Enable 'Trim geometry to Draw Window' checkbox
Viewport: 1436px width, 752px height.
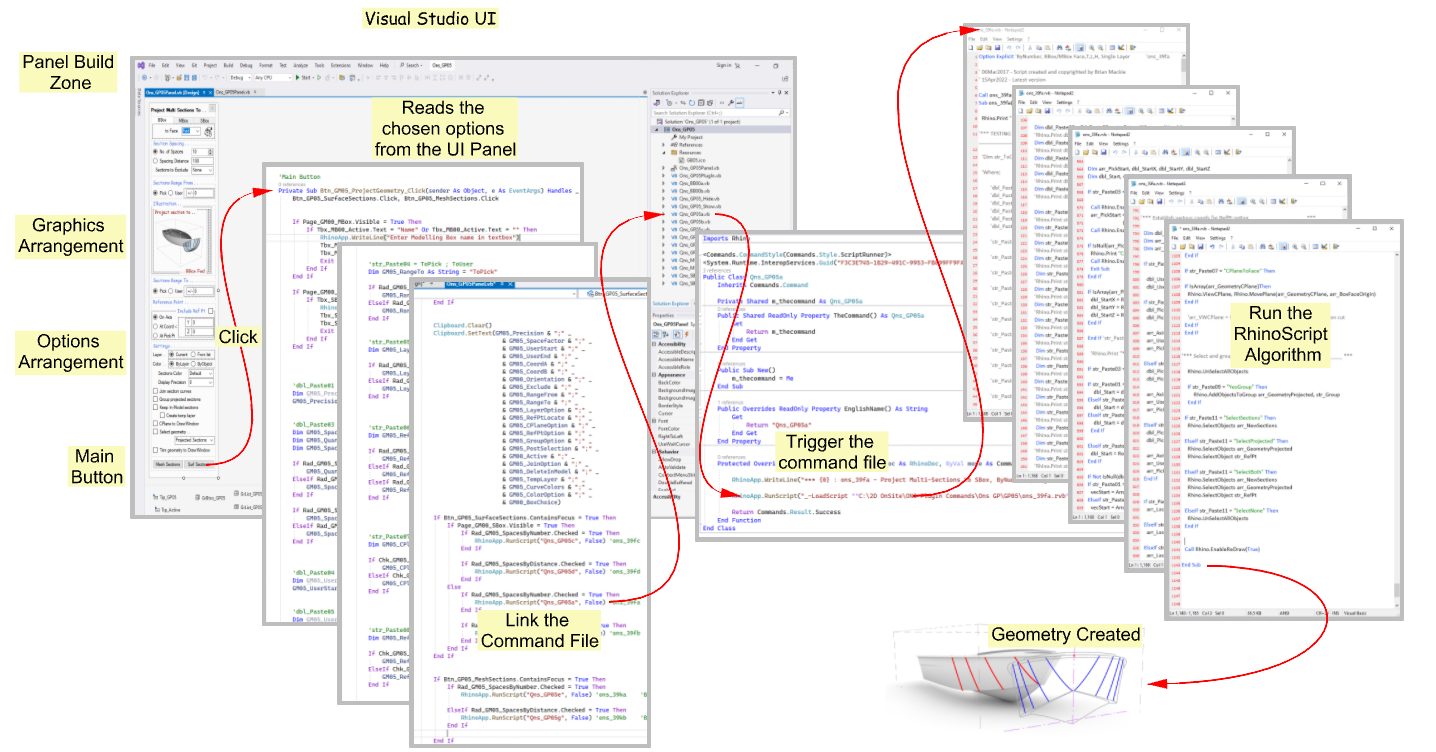pos(155,450)
